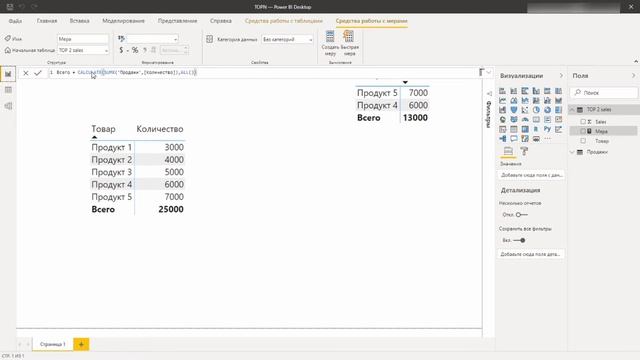Select the card visual

pyautogui.click(x=536, y=120)
